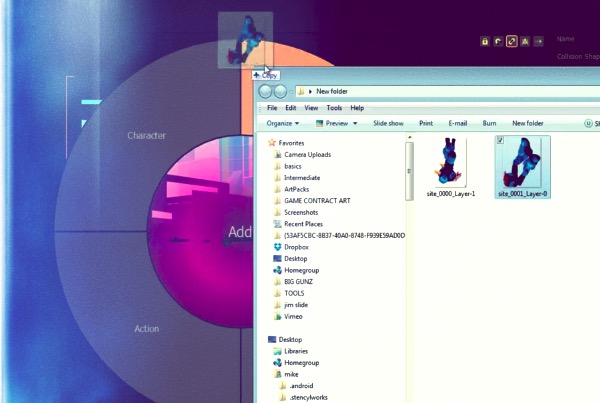Click the curved arrow rotate icon

click(498, 41)
